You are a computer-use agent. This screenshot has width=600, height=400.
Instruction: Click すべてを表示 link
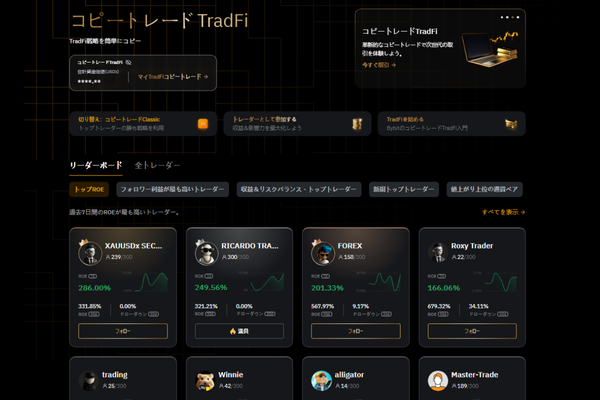point(502,212)
